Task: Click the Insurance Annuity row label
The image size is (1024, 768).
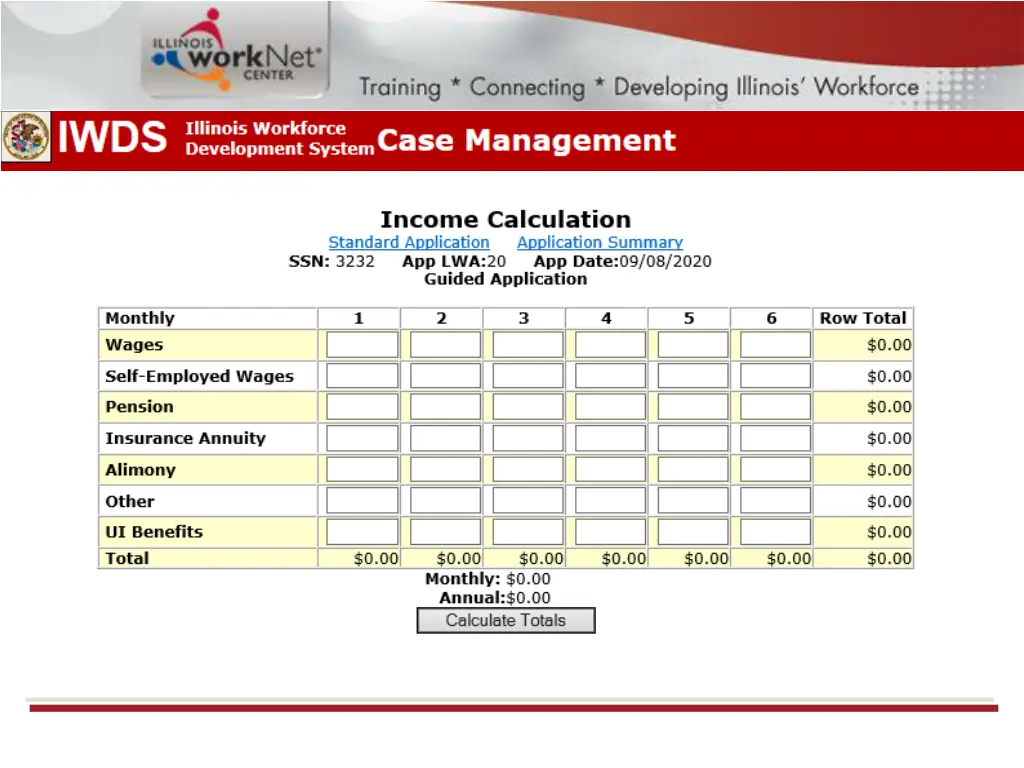Action: pyautogui.click(x=185, y=438)
